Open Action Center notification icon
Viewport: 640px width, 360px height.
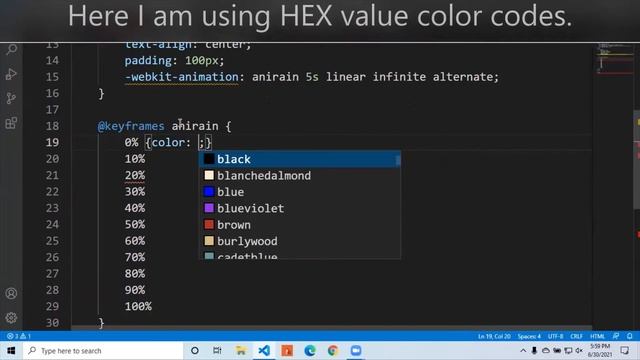625,351
